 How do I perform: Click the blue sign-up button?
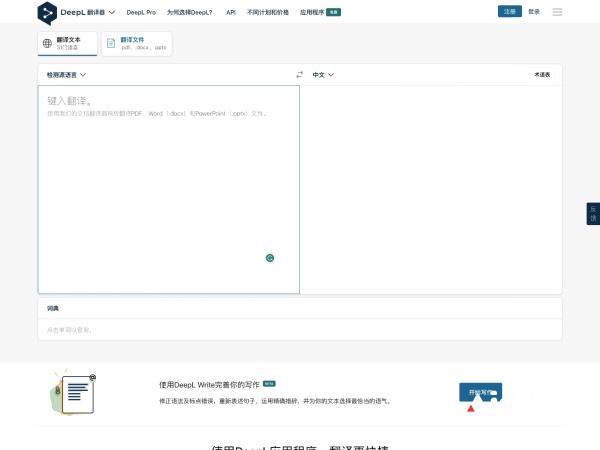509,11
